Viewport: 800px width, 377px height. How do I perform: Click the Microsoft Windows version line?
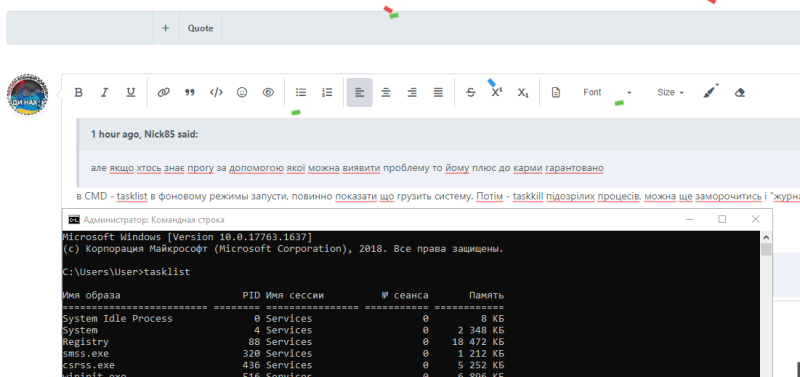click(x=187, y=237)
